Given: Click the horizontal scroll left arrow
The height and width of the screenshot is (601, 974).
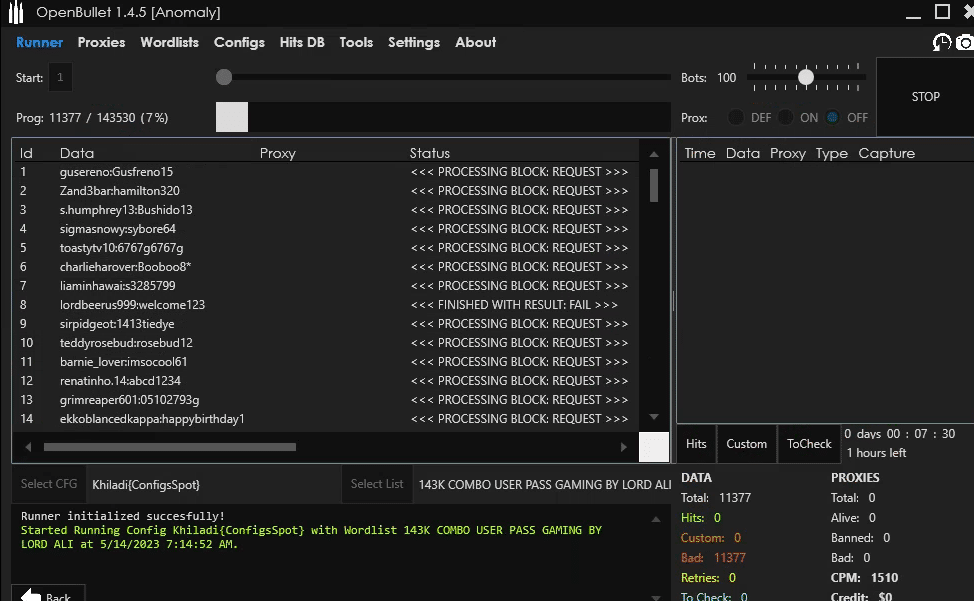Looking at the screenshot, I should click(x=28, y=447).
